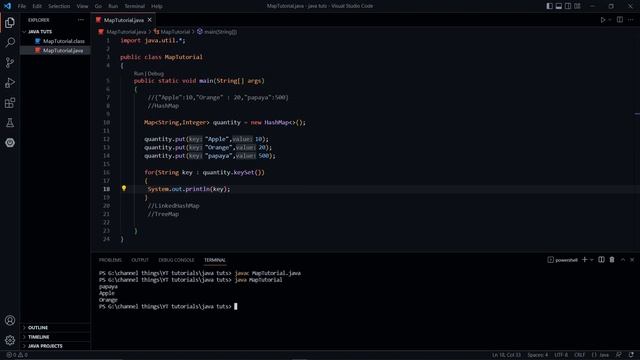Open the Go menu

tap(98, 6)
